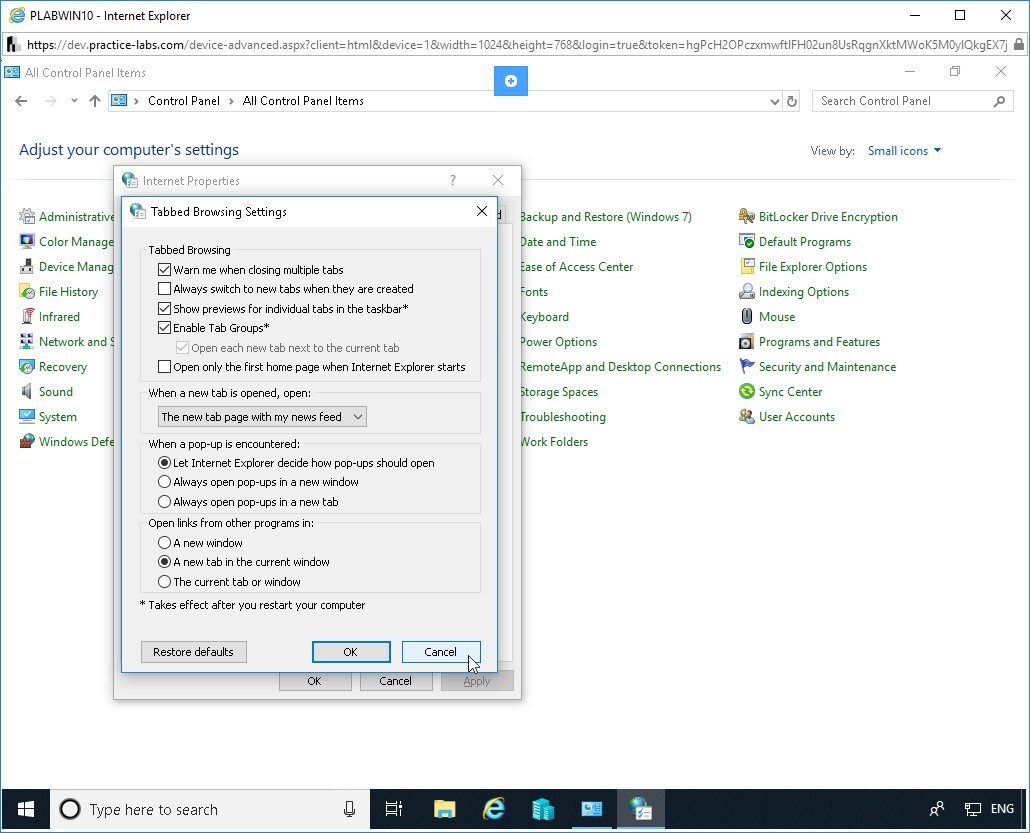Image resolution: width=1030 pixels, height=833 pixels.
Task: Uncheck Enable Tab Groups
Action: (164, 327)
